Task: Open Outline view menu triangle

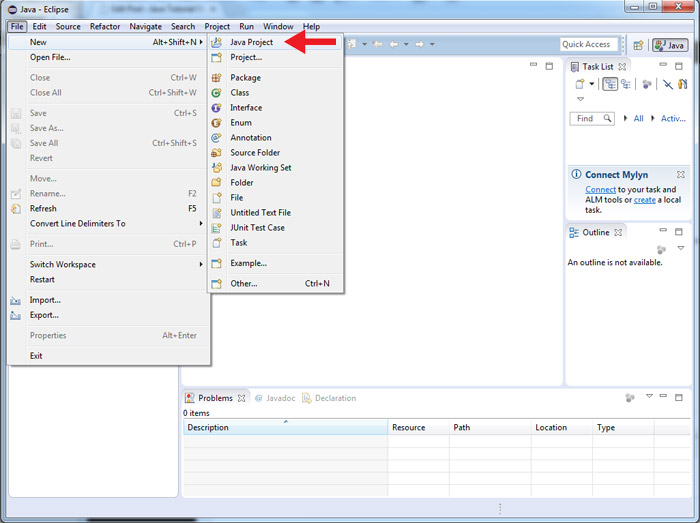Action: coord(681,248)
